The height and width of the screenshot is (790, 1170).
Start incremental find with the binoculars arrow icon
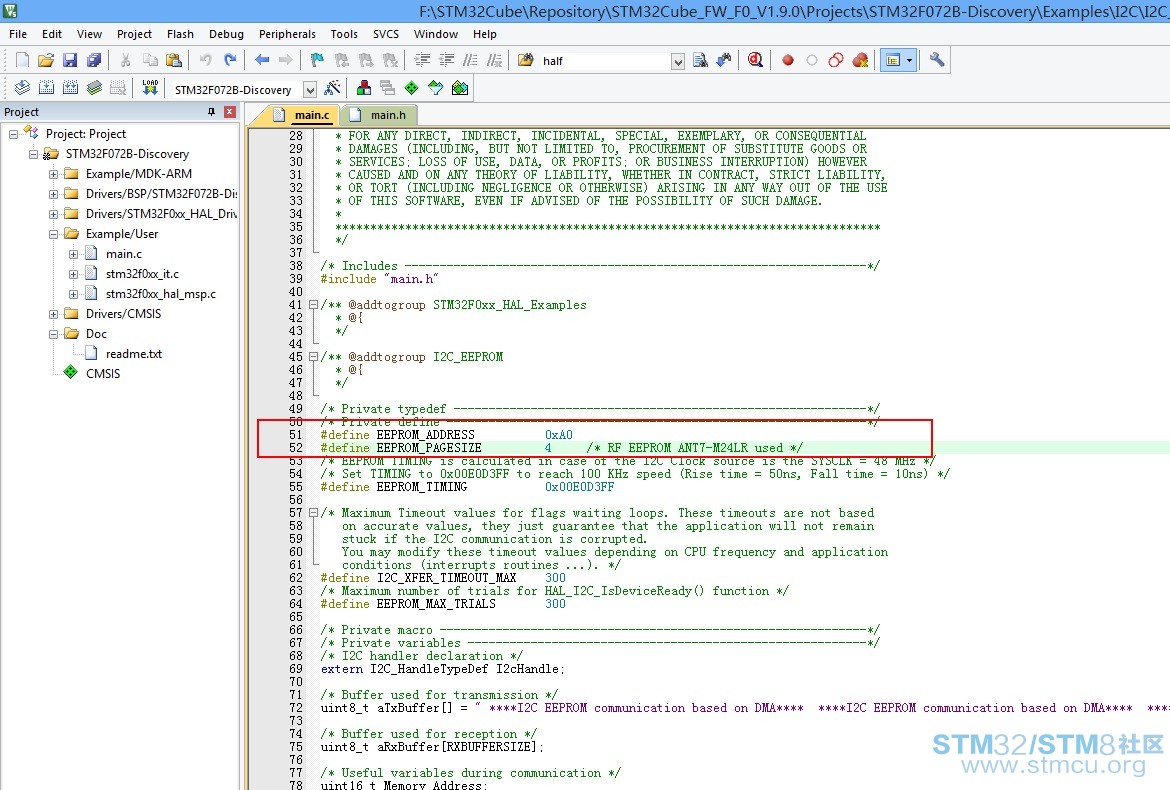click(724, 60)
